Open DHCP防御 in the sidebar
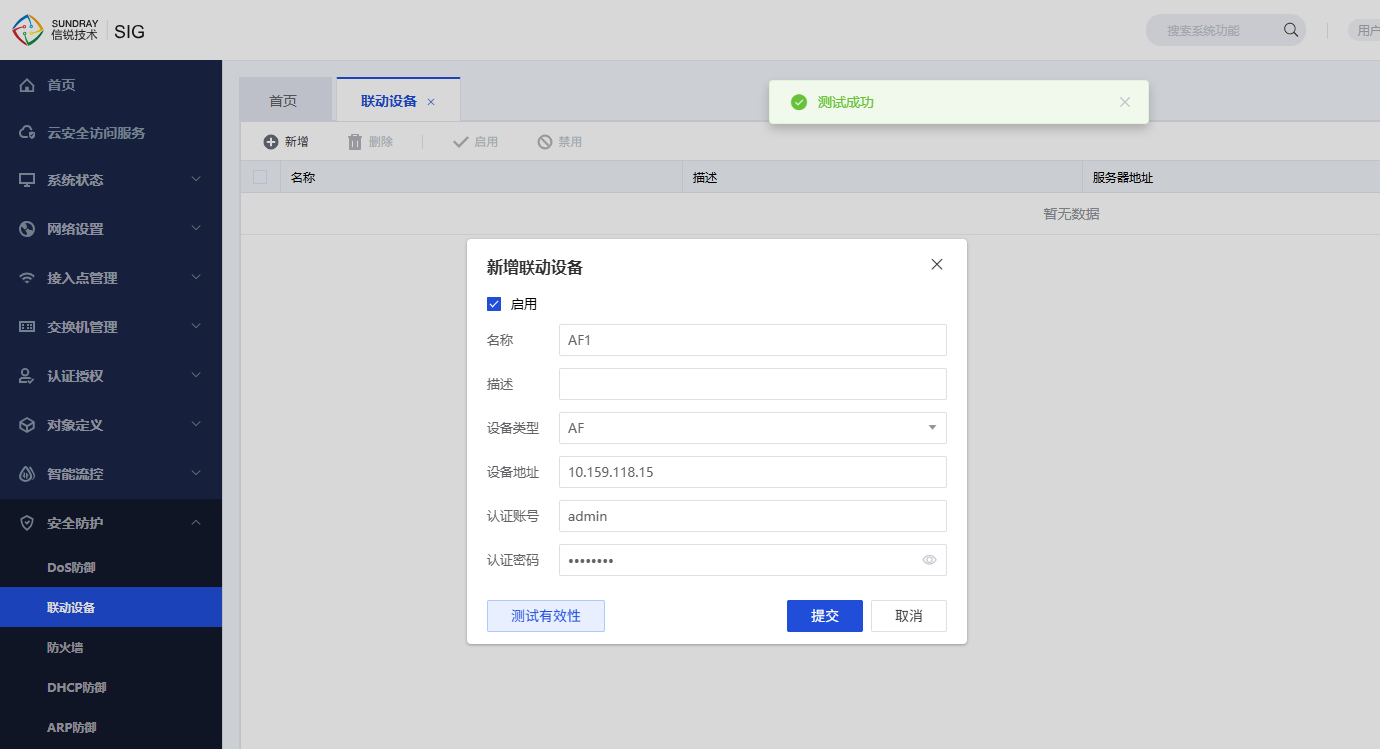 (x=111, y=687)
